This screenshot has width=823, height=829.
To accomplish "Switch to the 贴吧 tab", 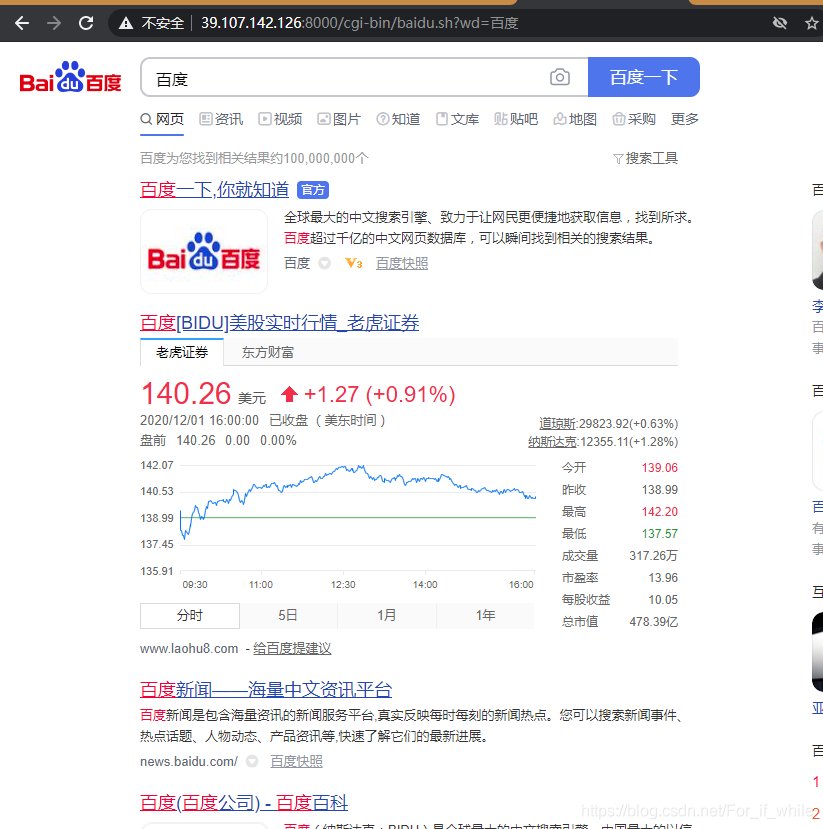I will pyautogui.click(x=516, y=119).
